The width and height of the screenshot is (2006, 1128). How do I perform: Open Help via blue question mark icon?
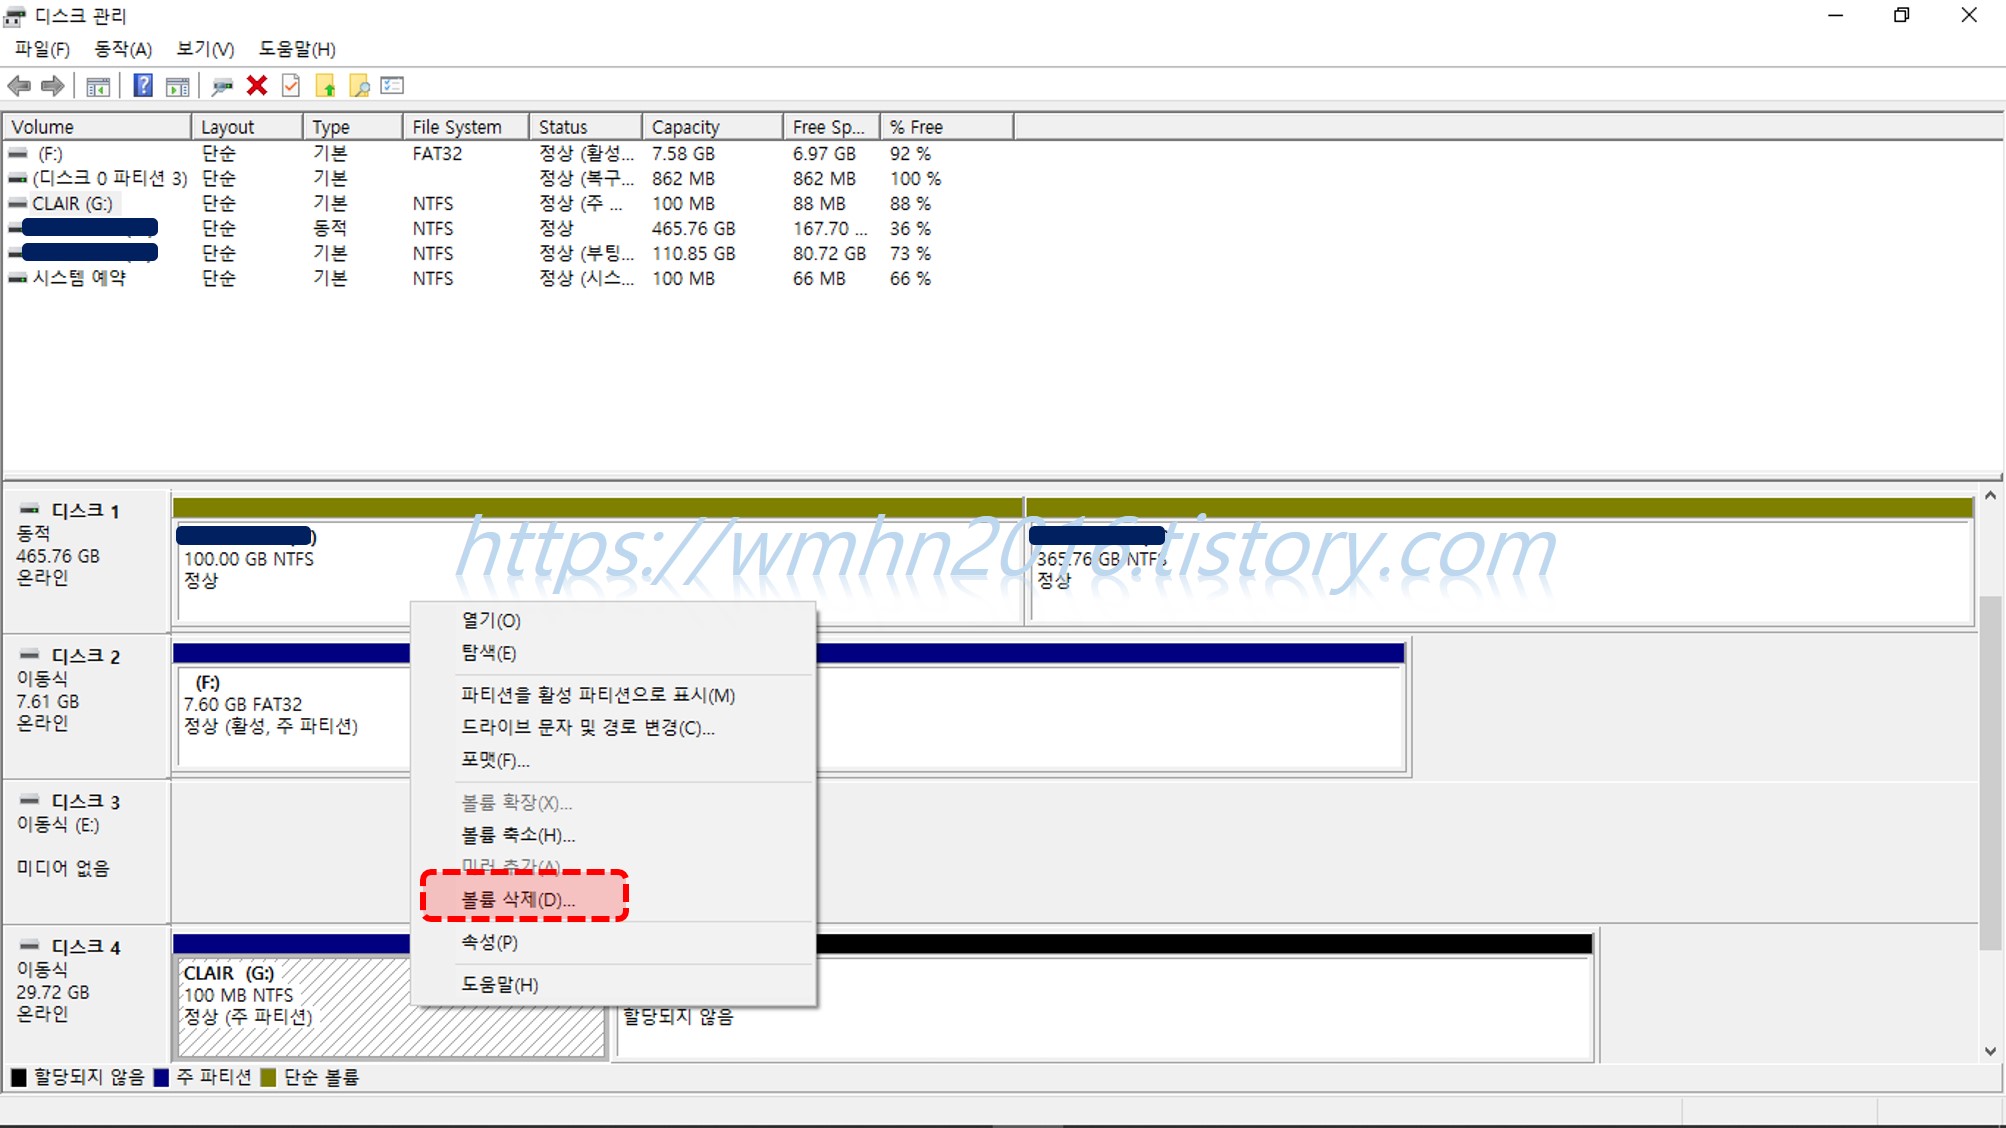[x=143, y=86]
